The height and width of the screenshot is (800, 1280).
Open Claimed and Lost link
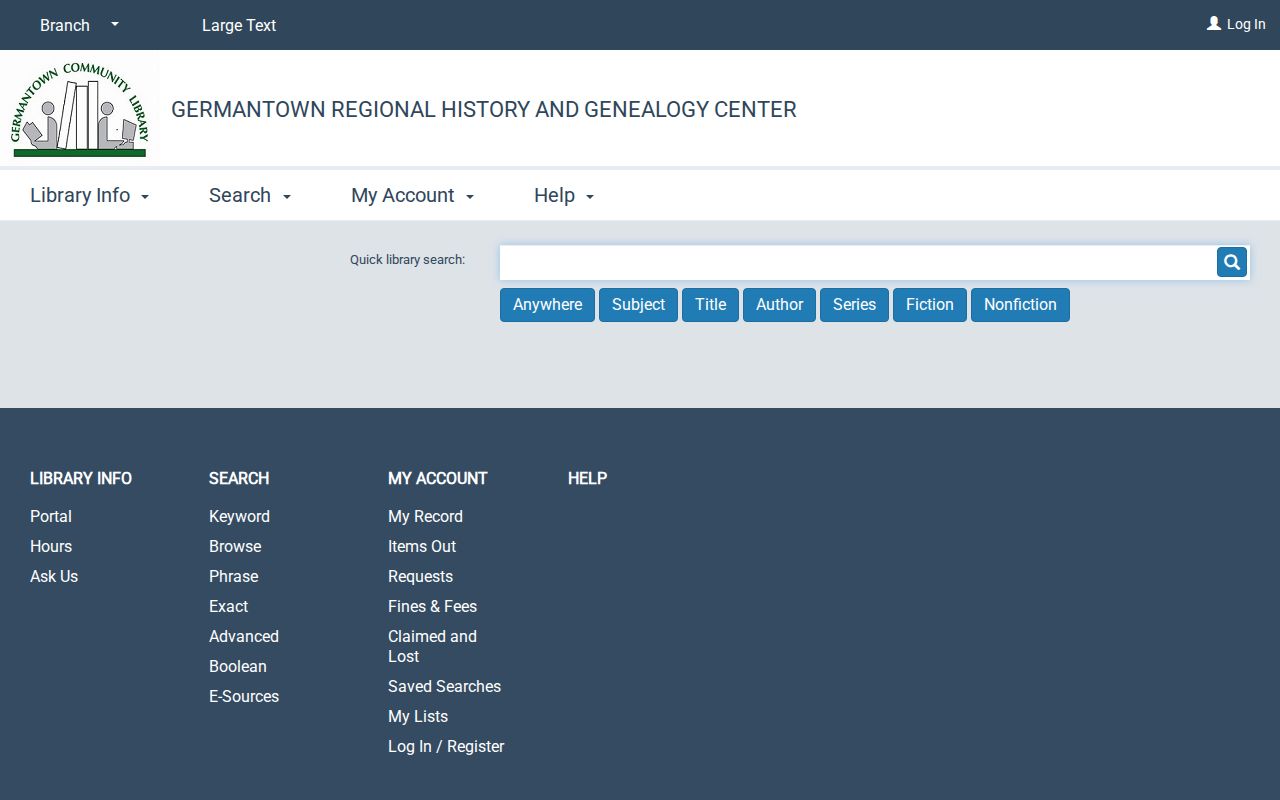pos(432,646)
